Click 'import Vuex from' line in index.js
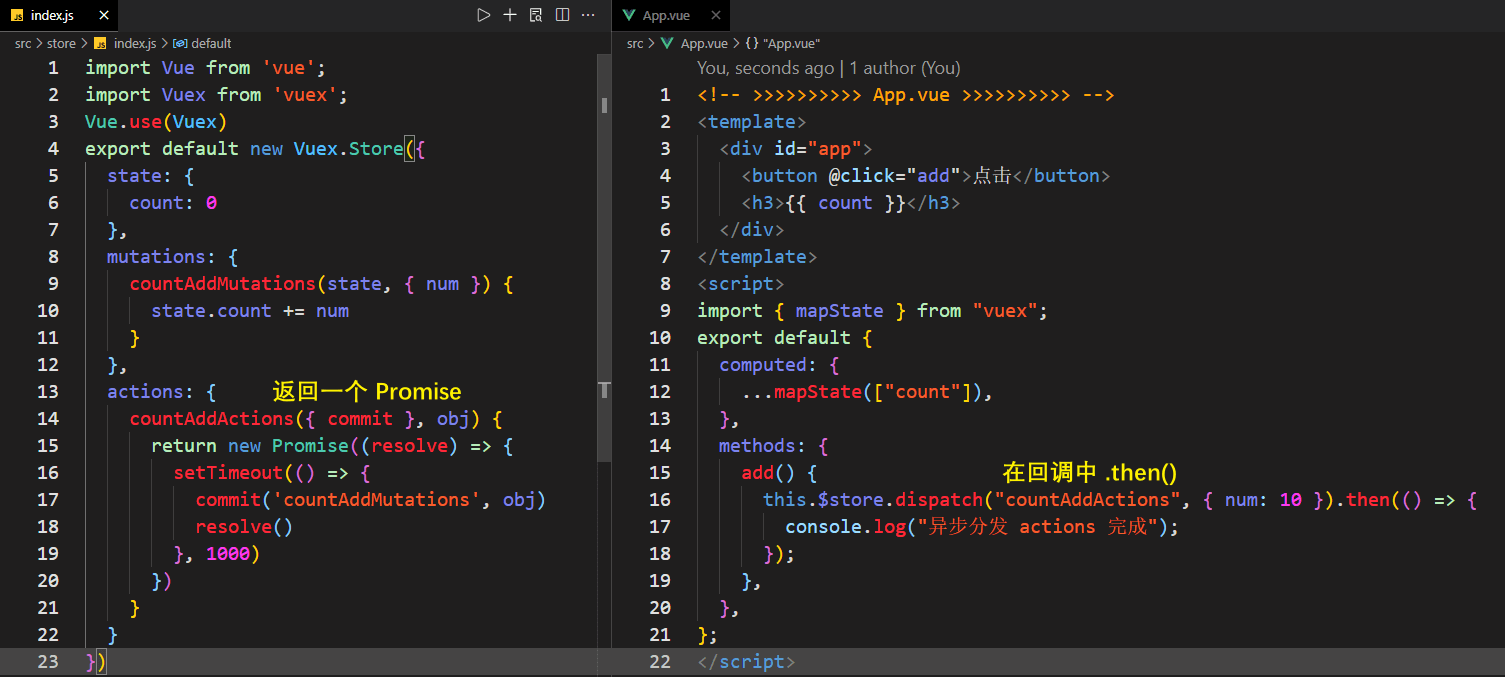The height and width of the screenshot is (677, 1505). tap(217, 94)
